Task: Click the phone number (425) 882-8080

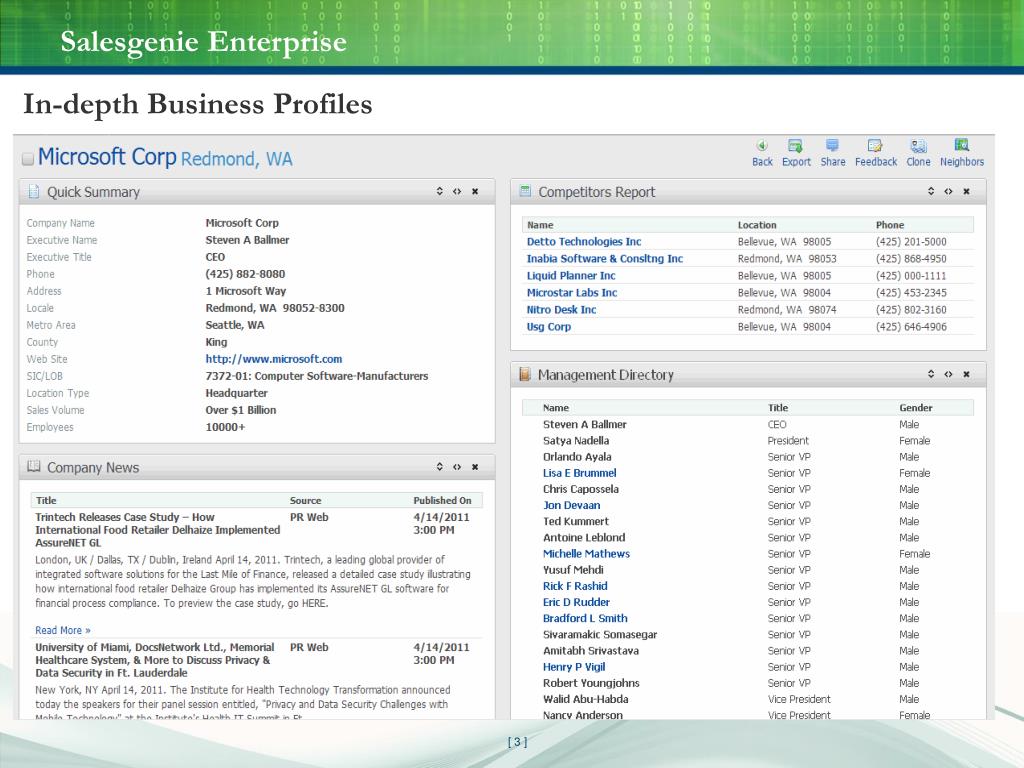Action: 245,274
